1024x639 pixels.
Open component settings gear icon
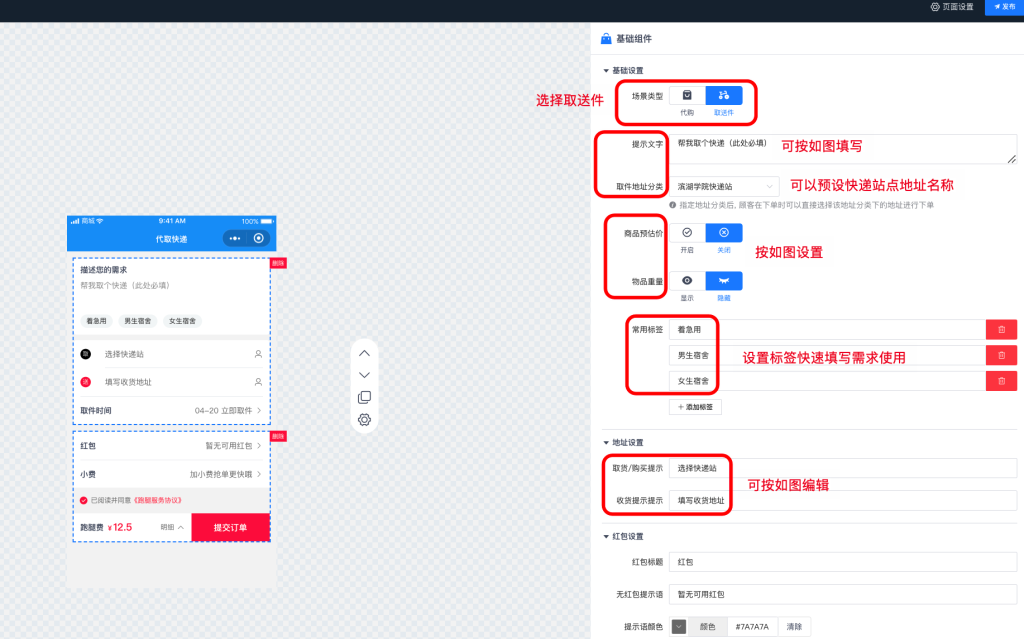[364, 420]
